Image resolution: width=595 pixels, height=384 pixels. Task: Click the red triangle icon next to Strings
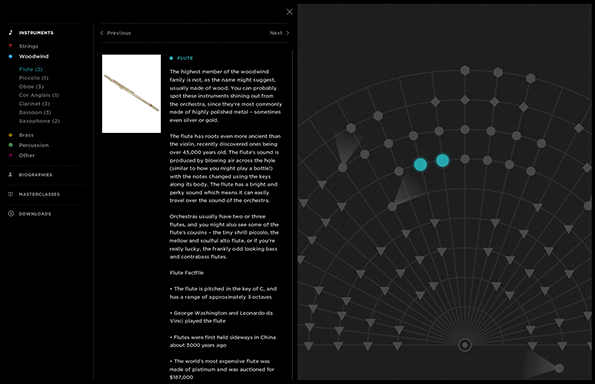pyautogui.click(x=11, y=46)
